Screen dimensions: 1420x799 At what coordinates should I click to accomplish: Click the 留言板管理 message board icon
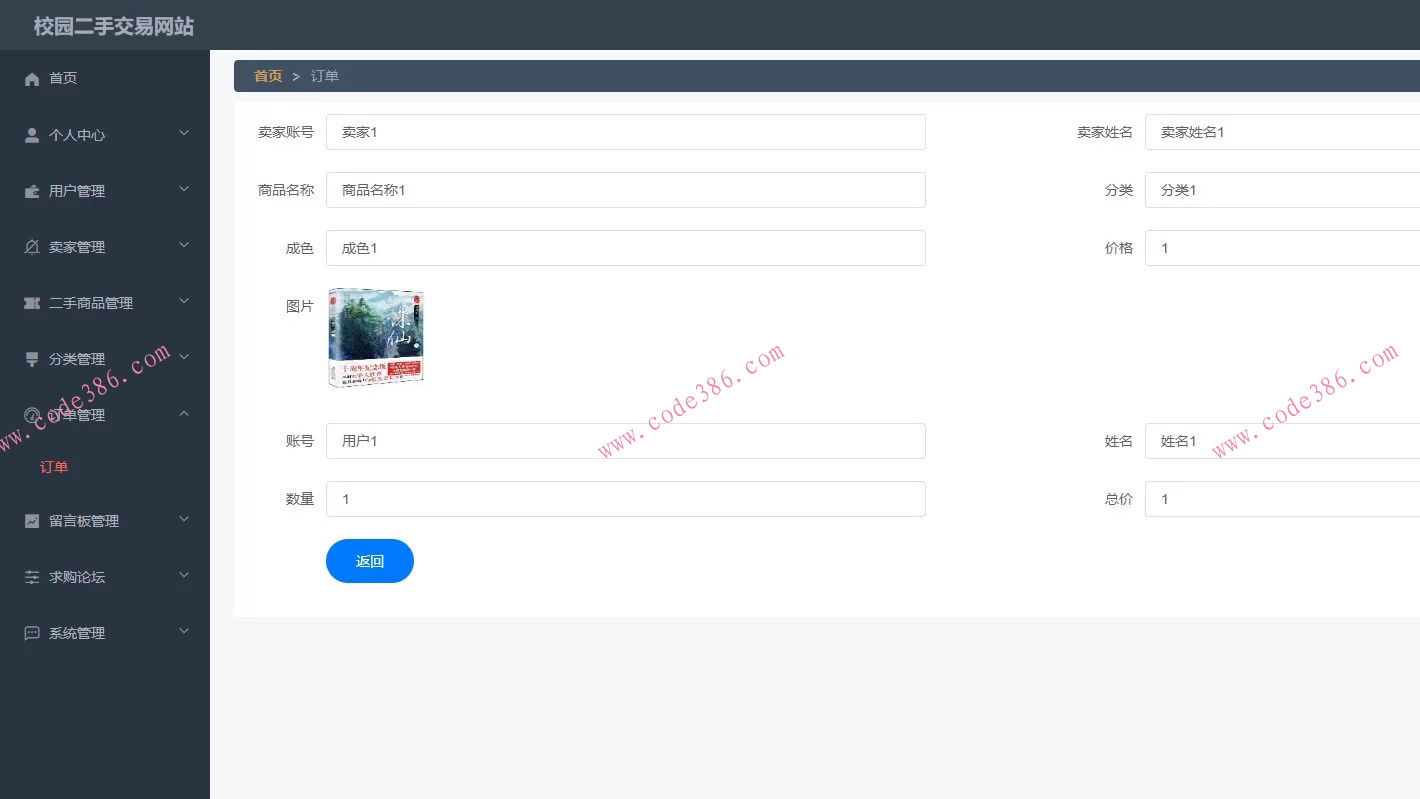31,520
